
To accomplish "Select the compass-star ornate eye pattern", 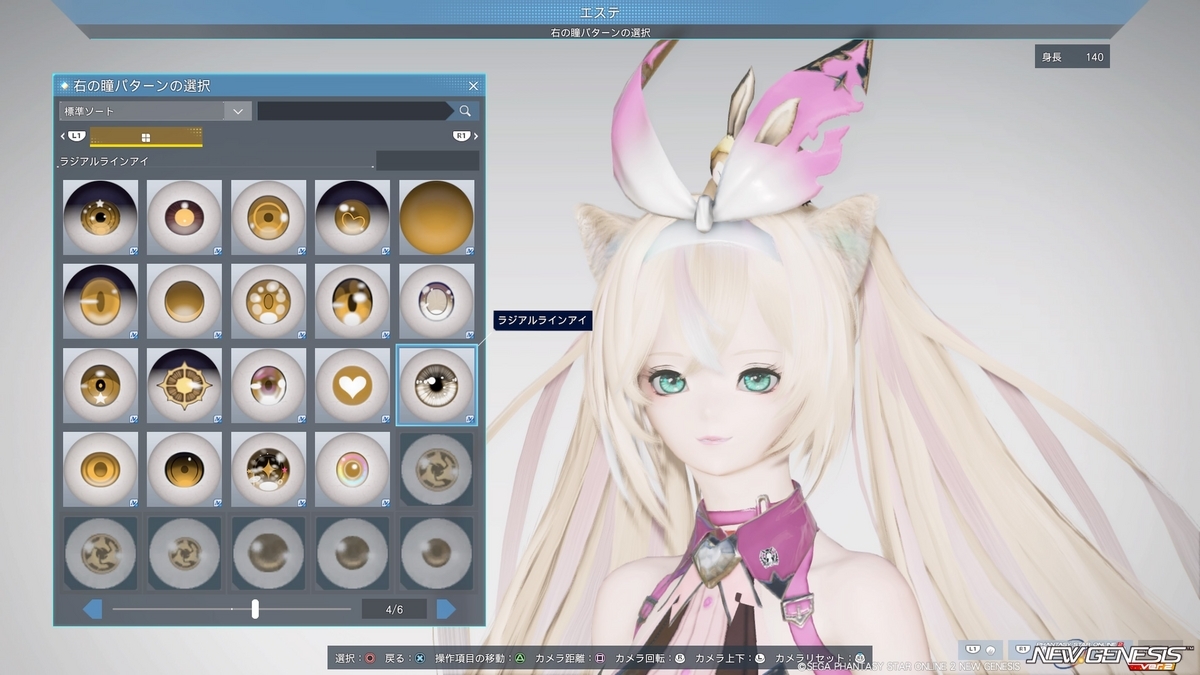I will click(185, 385).
